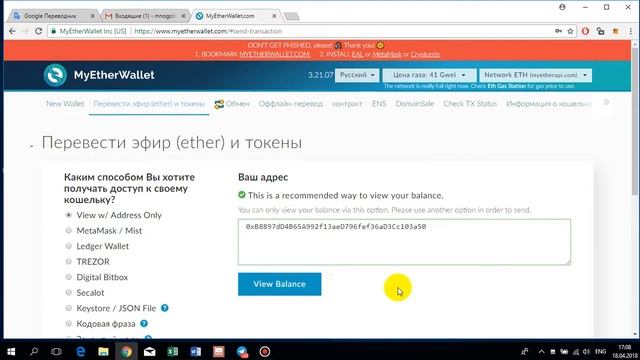
Task: Open Task View in the taskbar
Action: pos(56,351)
